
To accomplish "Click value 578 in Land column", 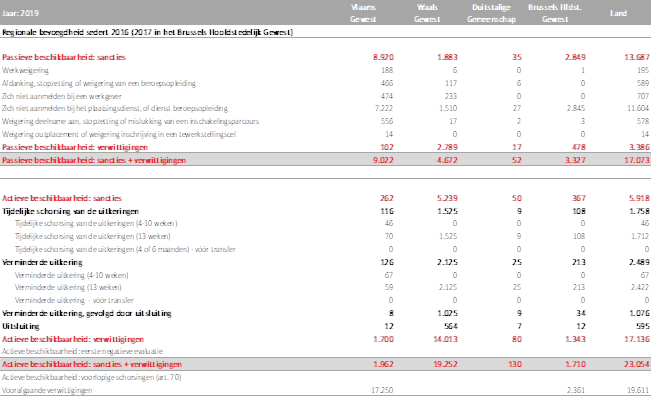I will (643, 121).
